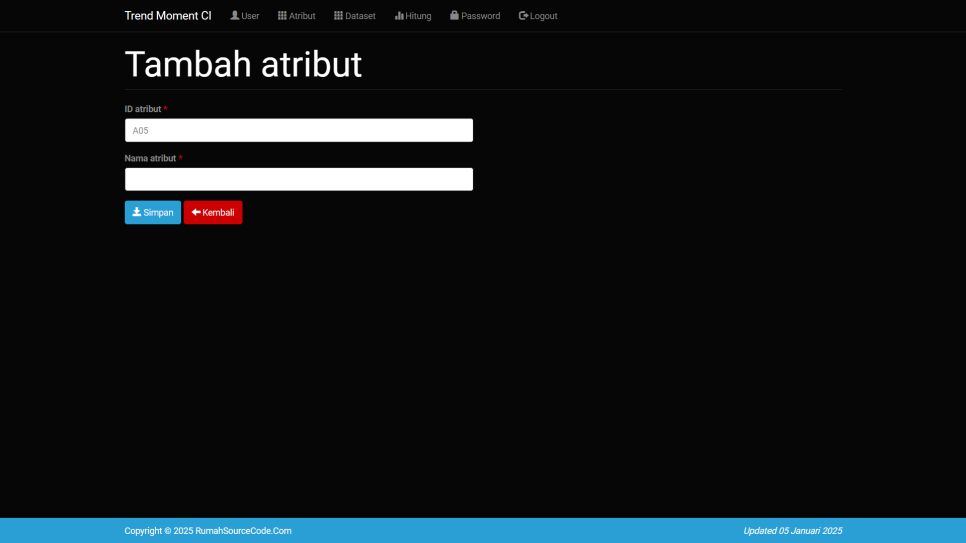This screenshot has width=966, height=543.
Task: Go back with the Kembali button
Action: coord(213,212)
